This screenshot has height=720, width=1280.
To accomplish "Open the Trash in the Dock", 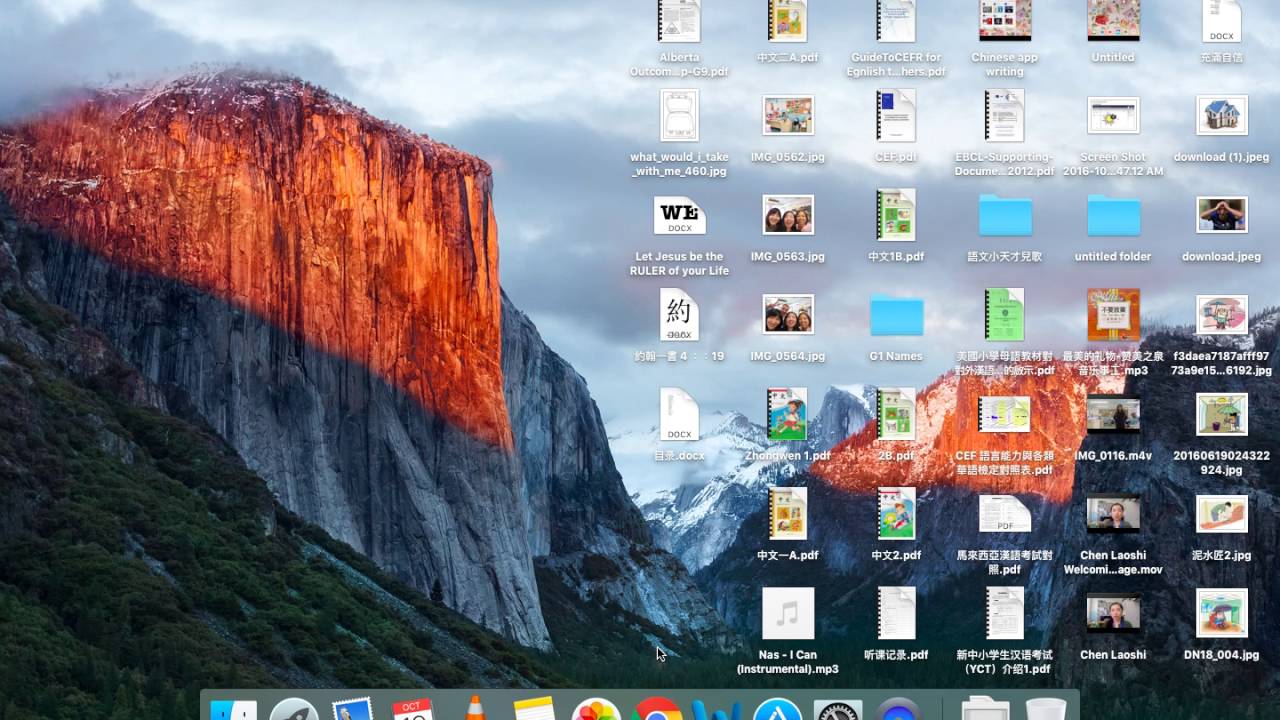I will click(1045, 709).
